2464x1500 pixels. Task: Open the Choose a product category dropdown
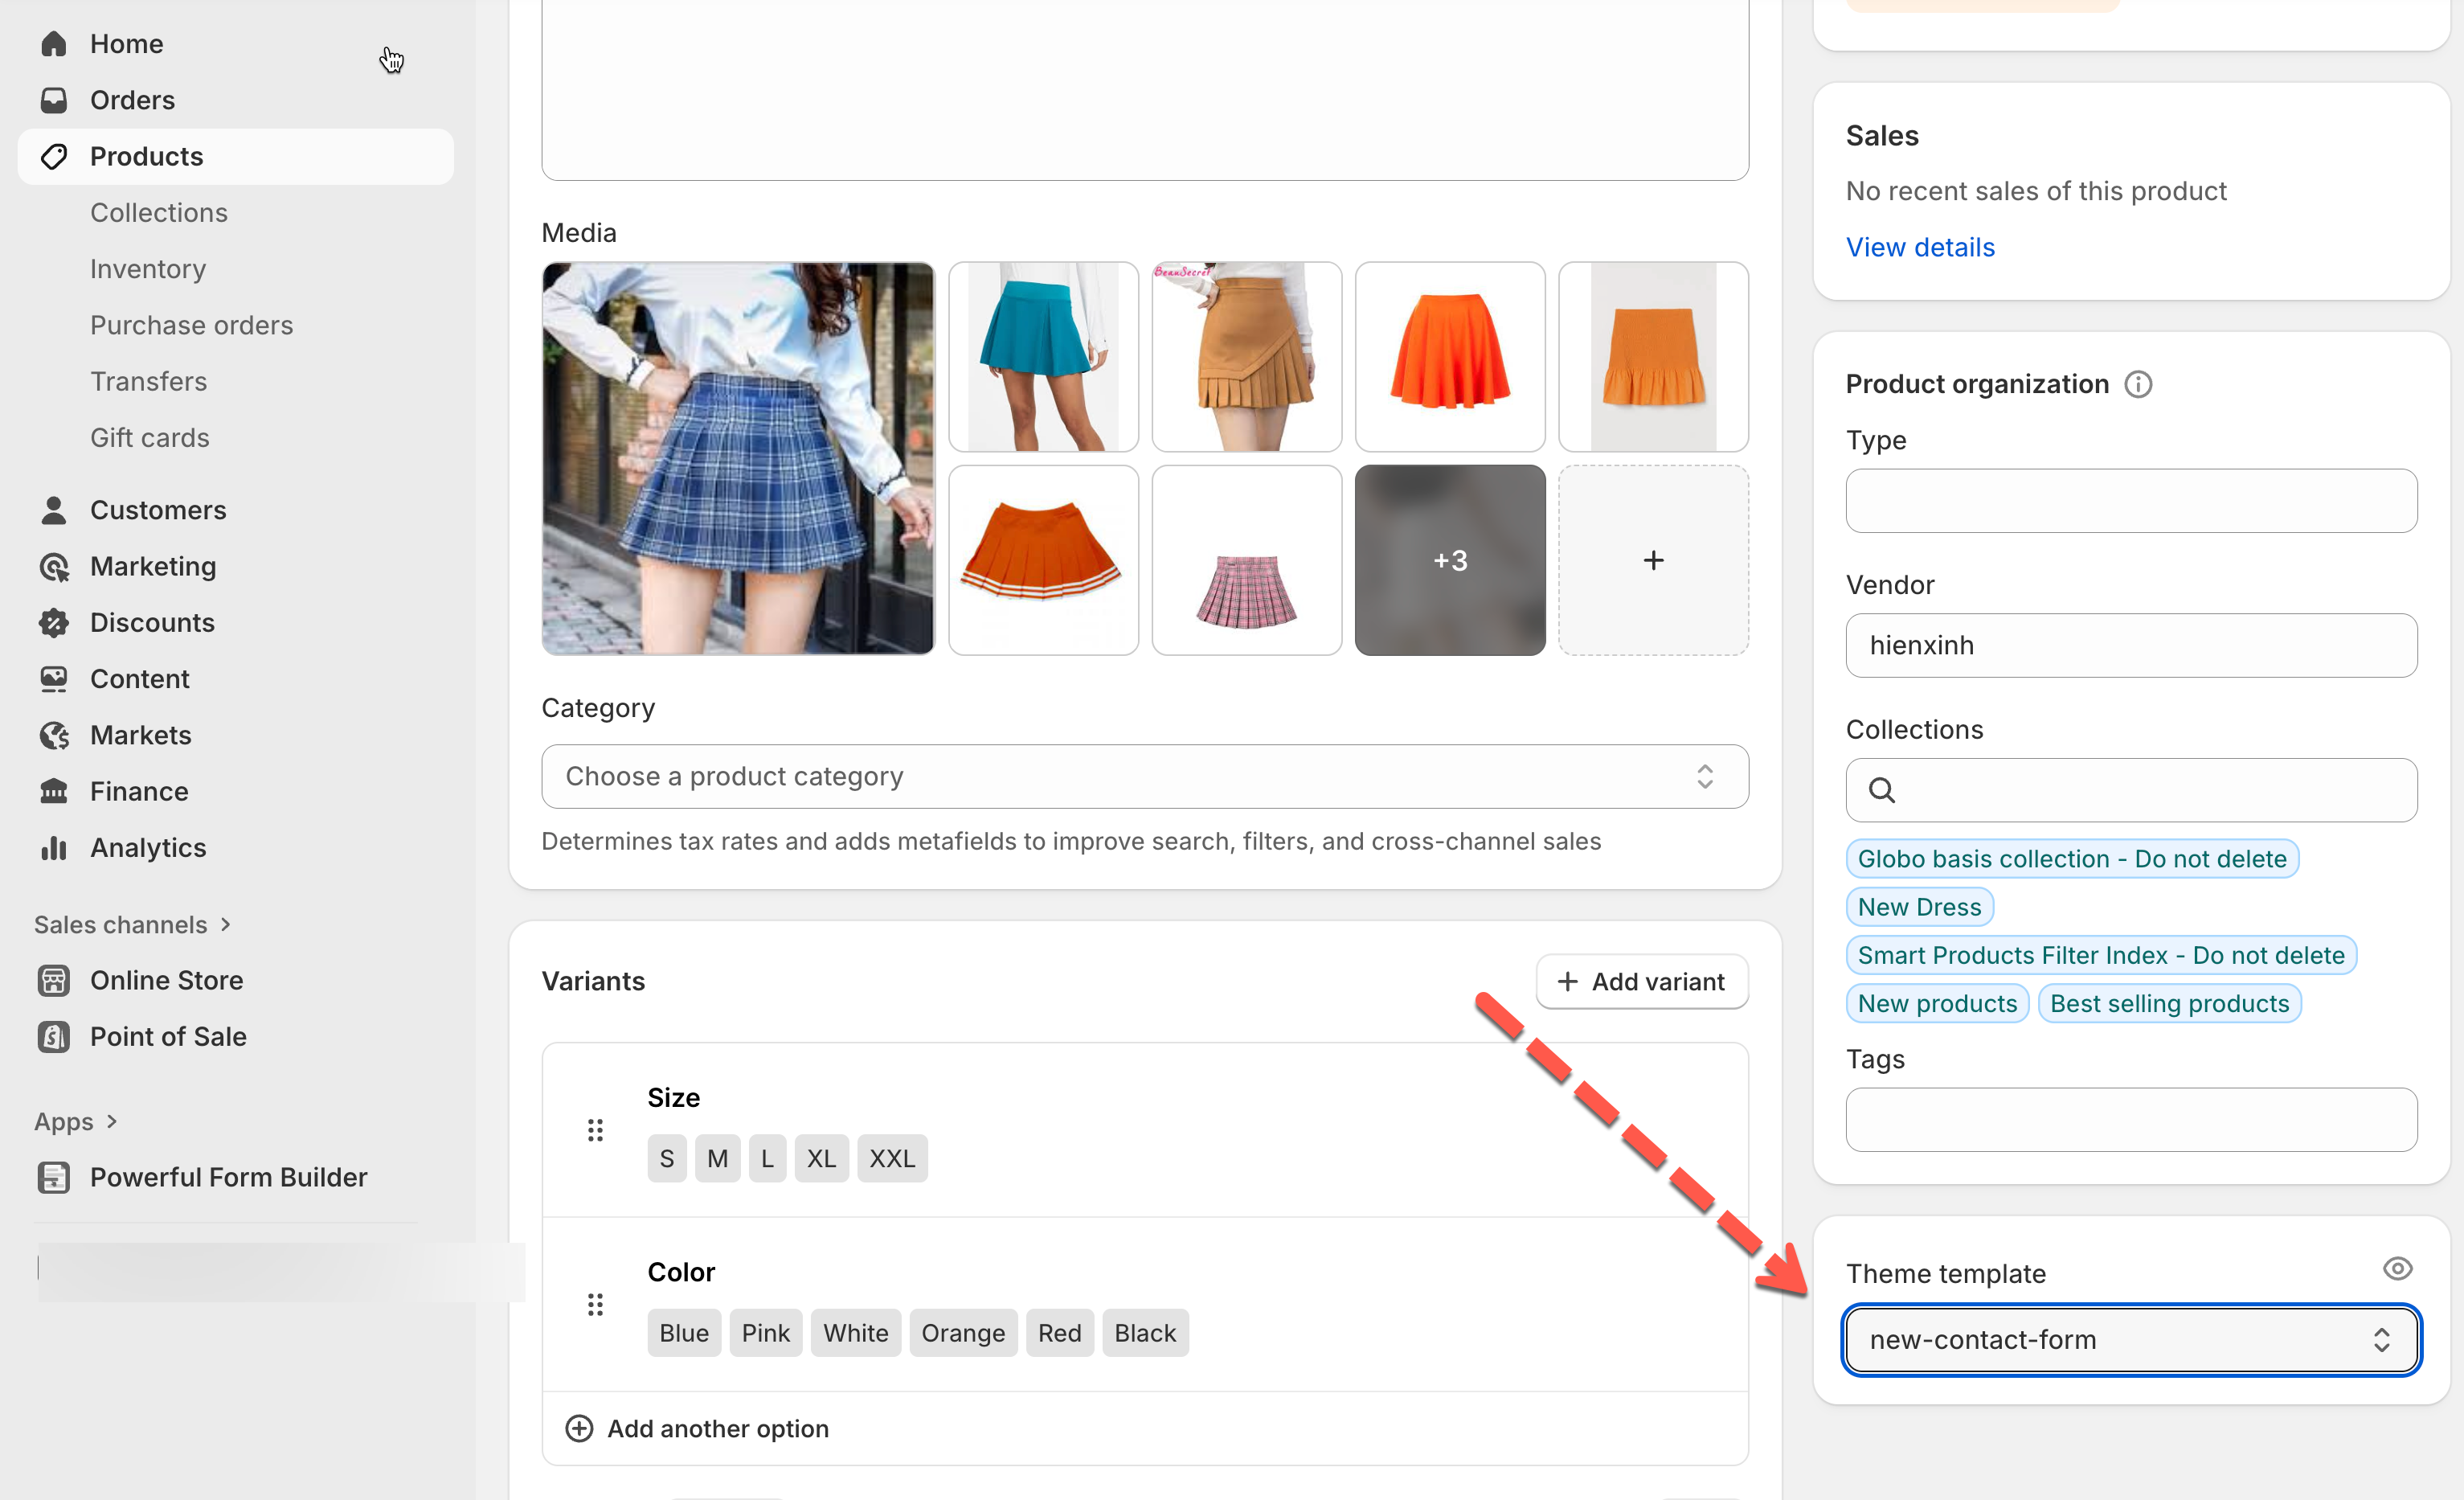pyautogui.click(x=1144, y=776)
